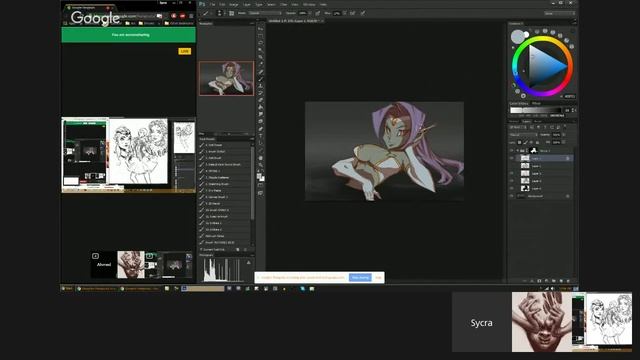
Task: Select the Eraser tool
Action: coord(260,100)
